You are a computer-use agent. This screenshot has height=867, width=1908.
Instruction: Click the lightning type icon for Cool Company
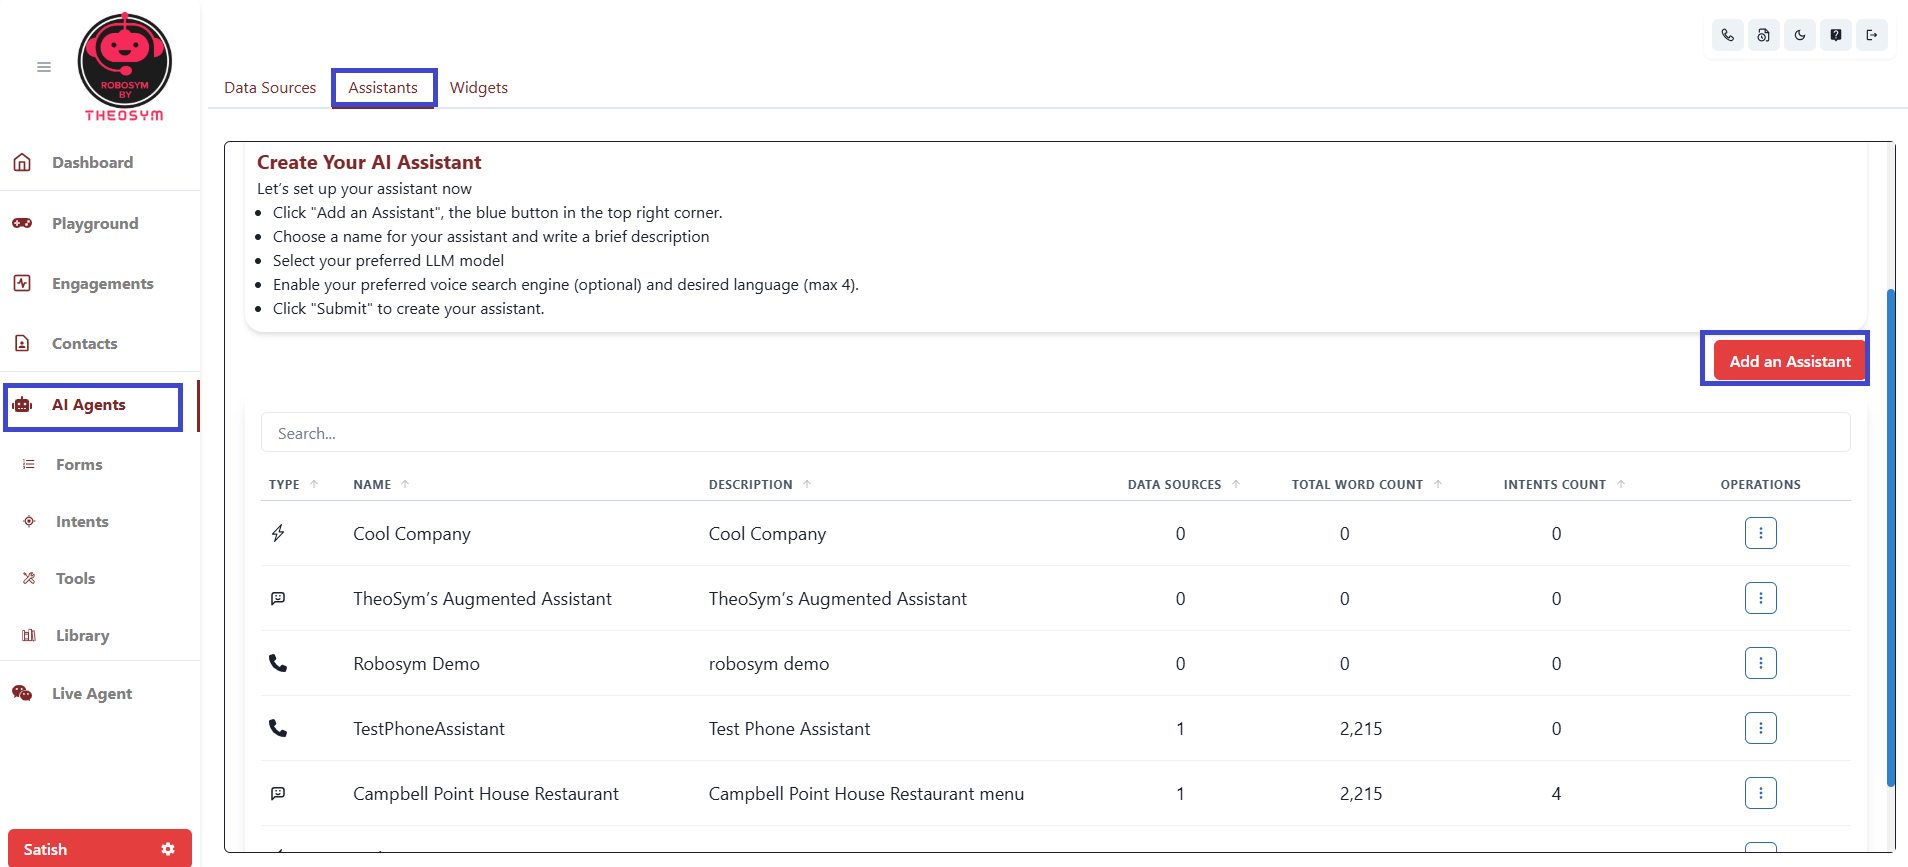[278, 533]
